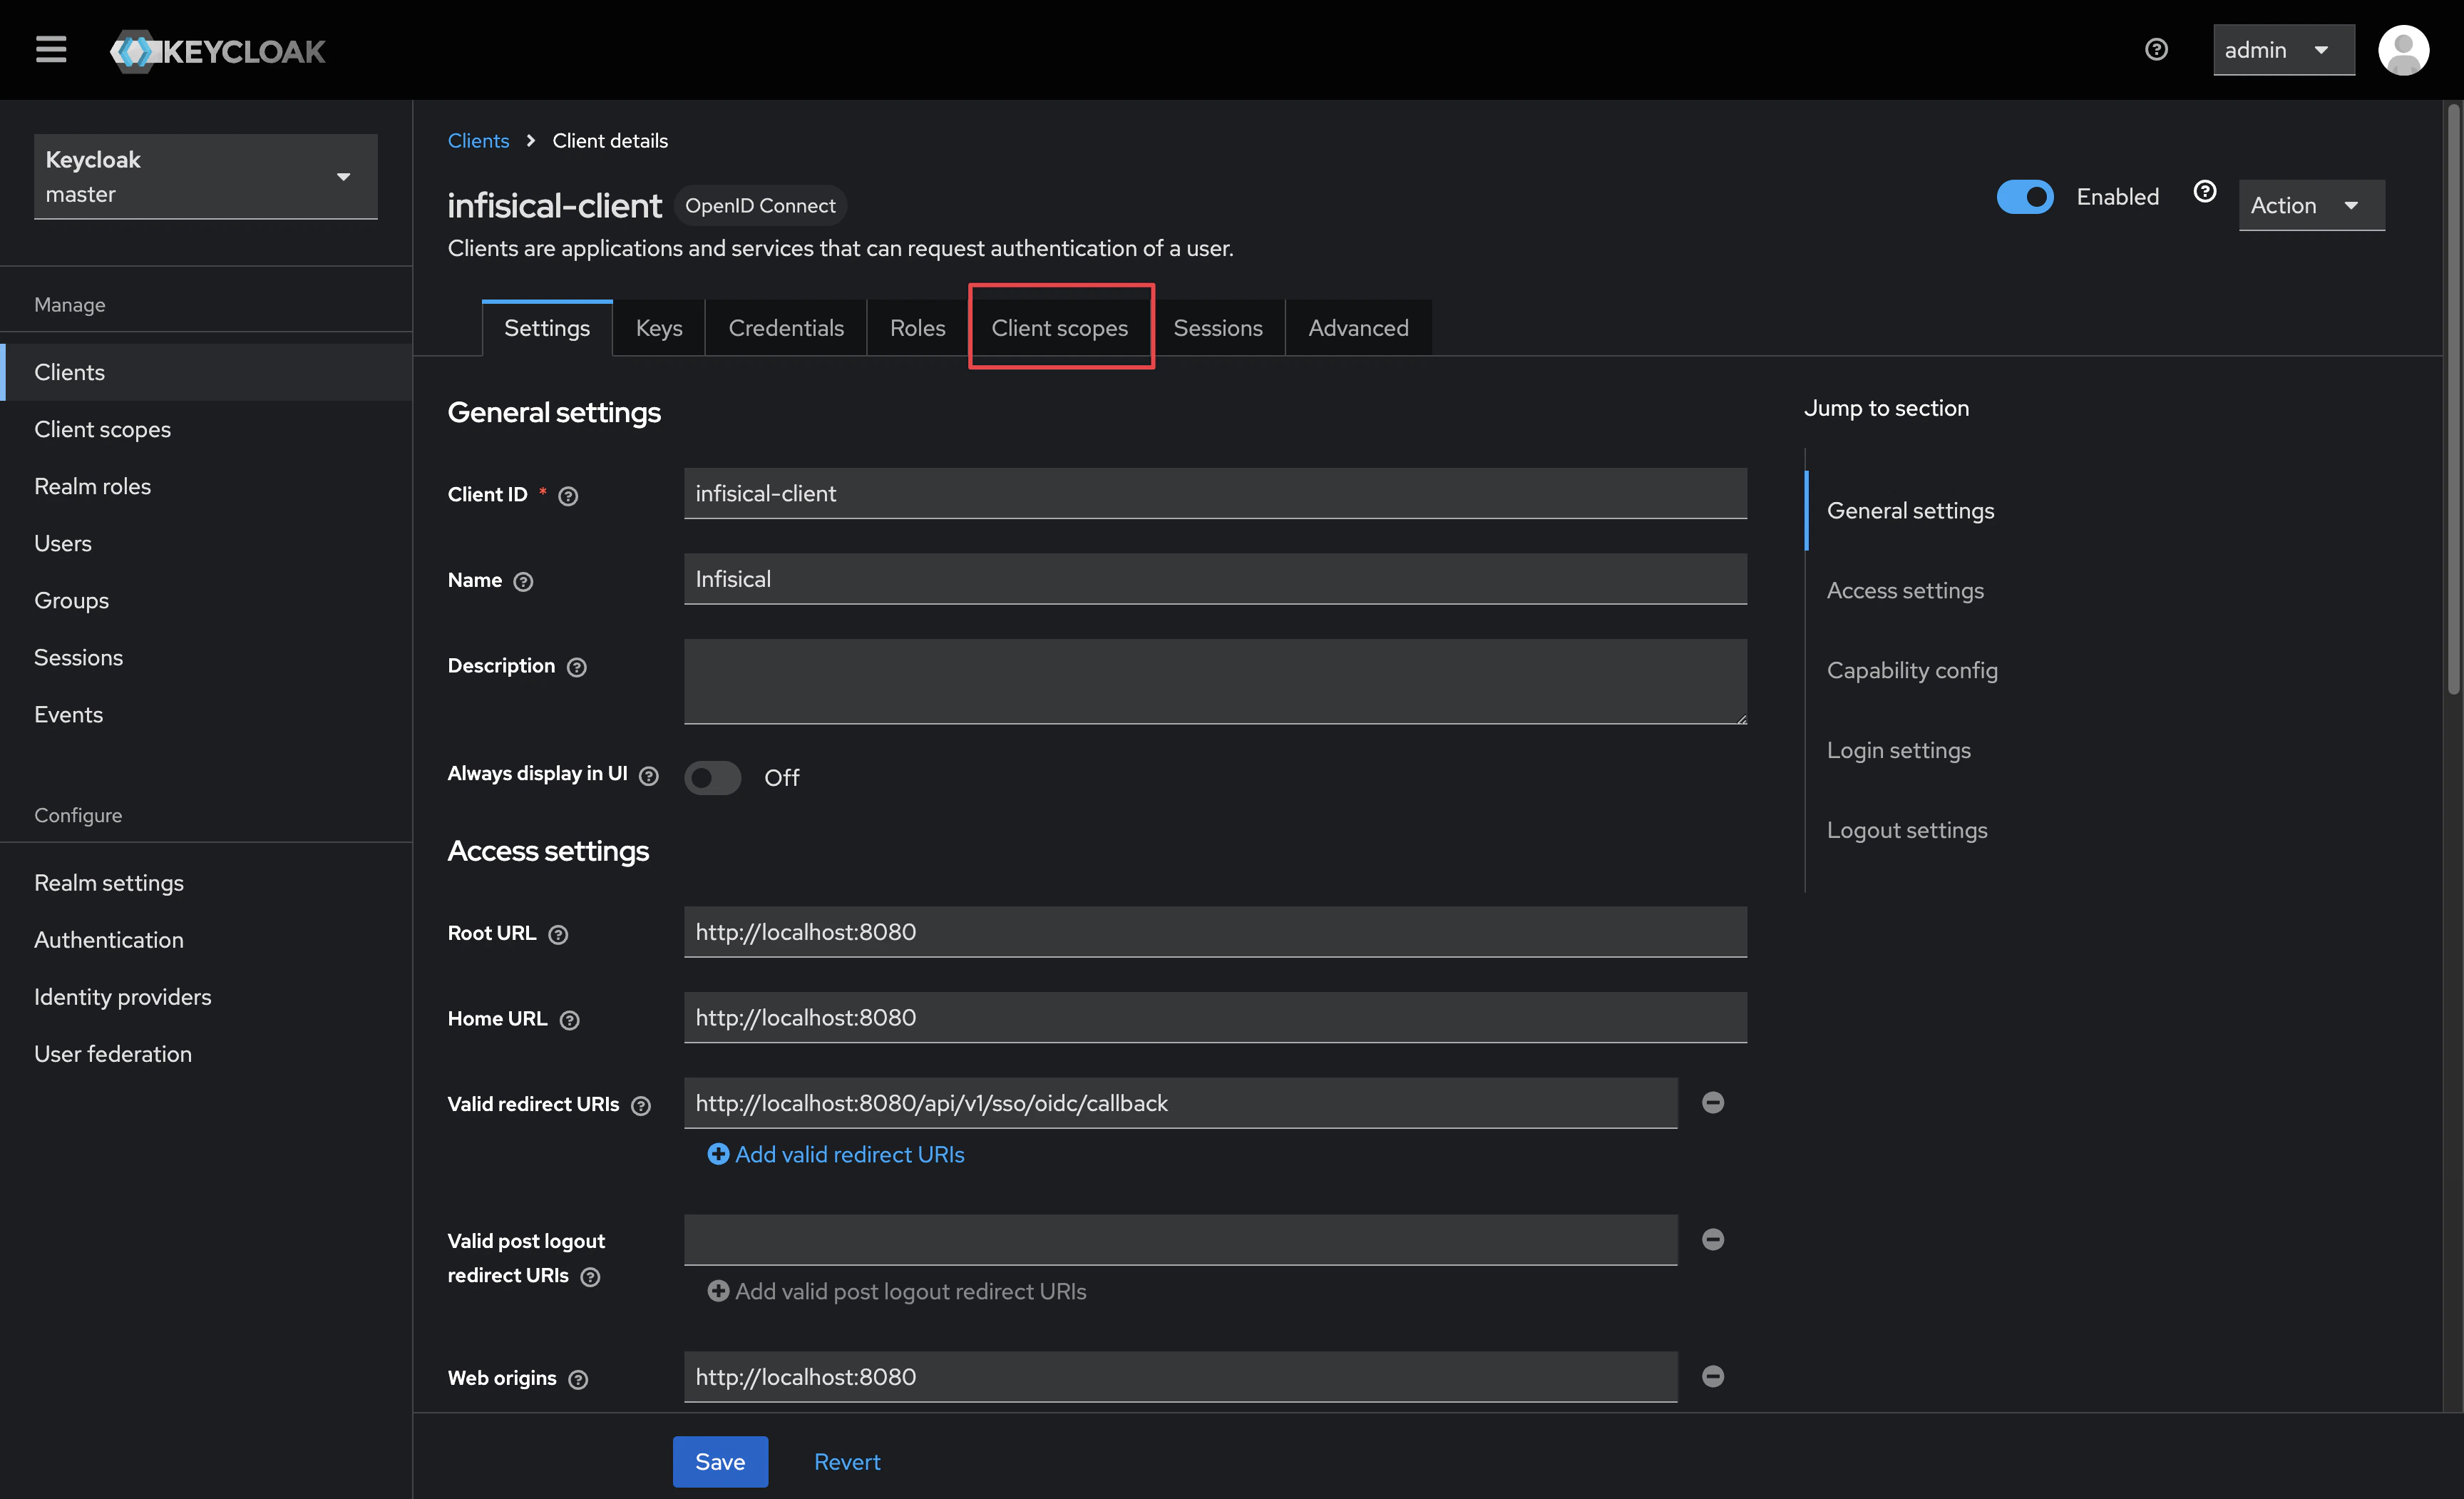Show help for Always display in UI
Screen dimensions: 2464x1499
(x=649, y=776)
